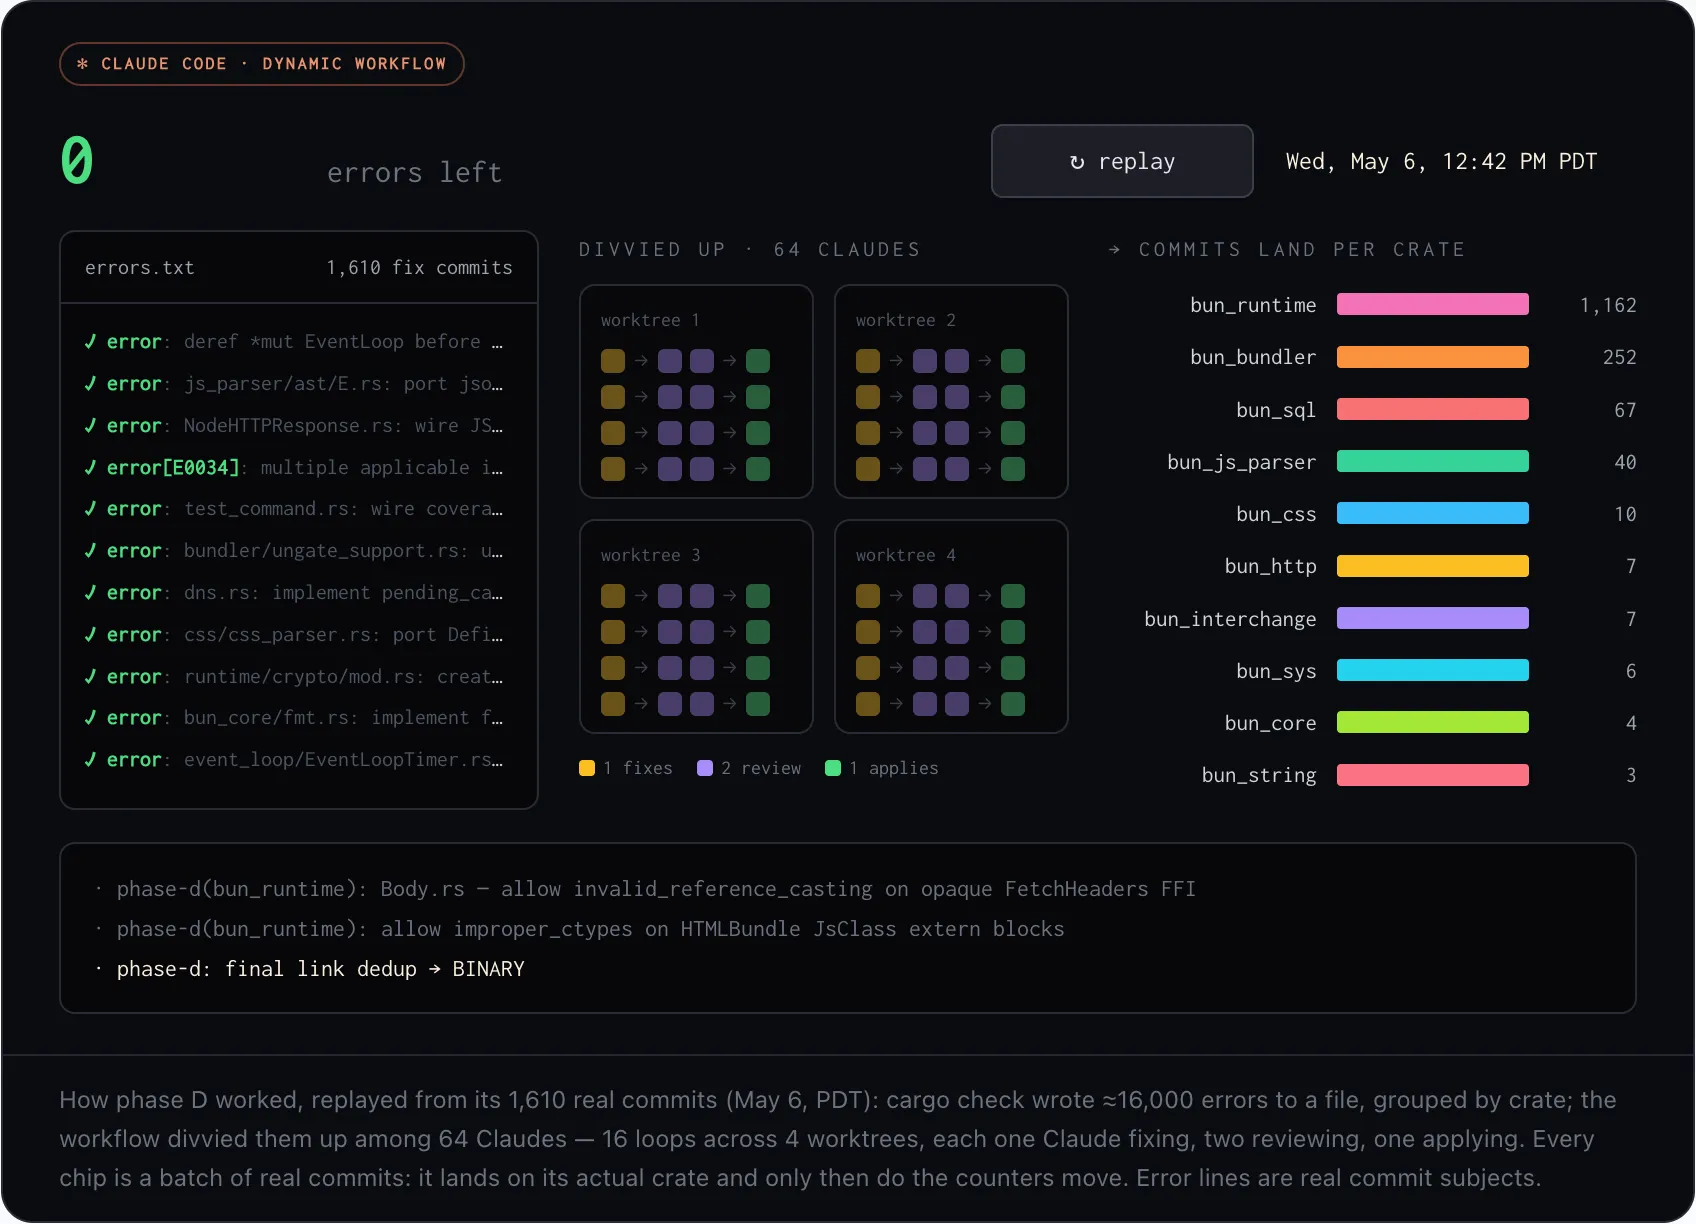Click the lime bun_core commit bar
Screen dimensions: 1696x1224
pos(1433,722)
